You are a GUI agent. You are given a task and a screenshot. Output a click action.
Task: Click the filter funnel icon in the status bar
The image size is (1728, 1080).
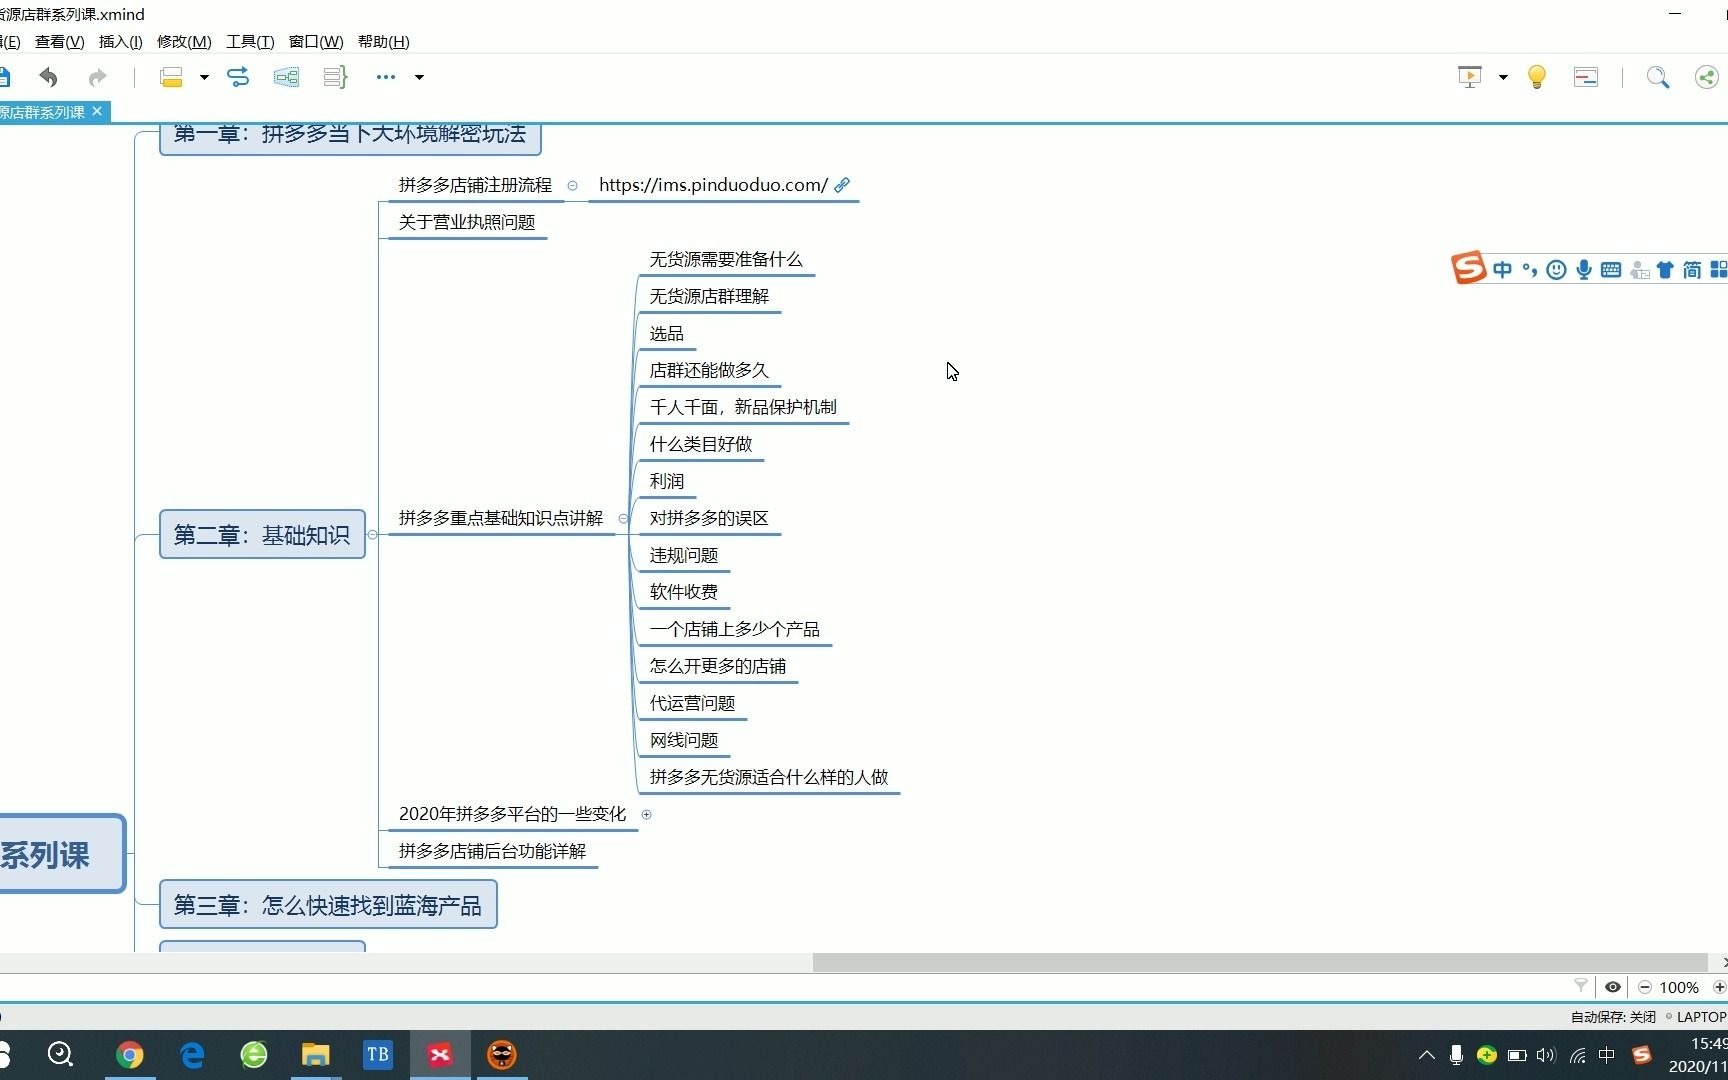1581,986
